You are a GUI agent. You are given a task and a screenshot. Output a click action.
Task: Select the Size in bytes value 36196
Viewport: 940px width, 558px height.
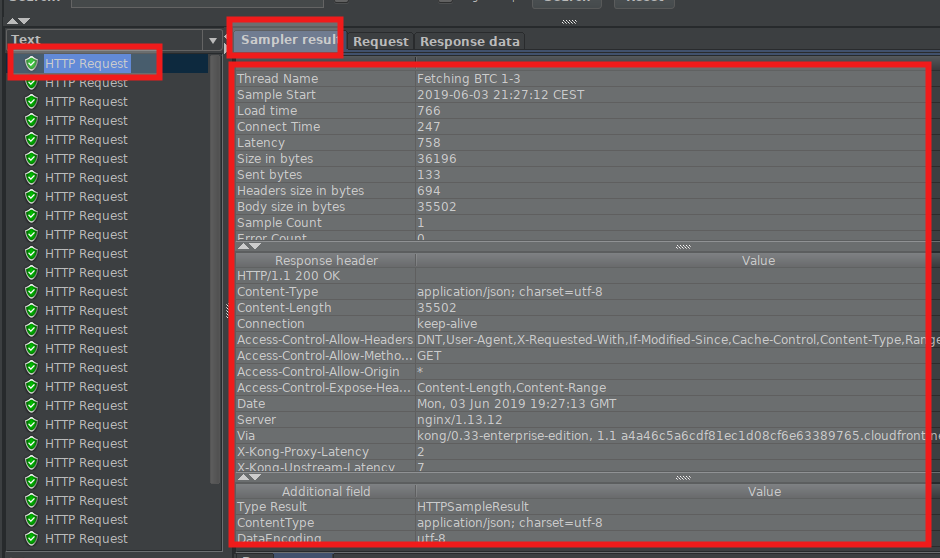tap(437, 159)
